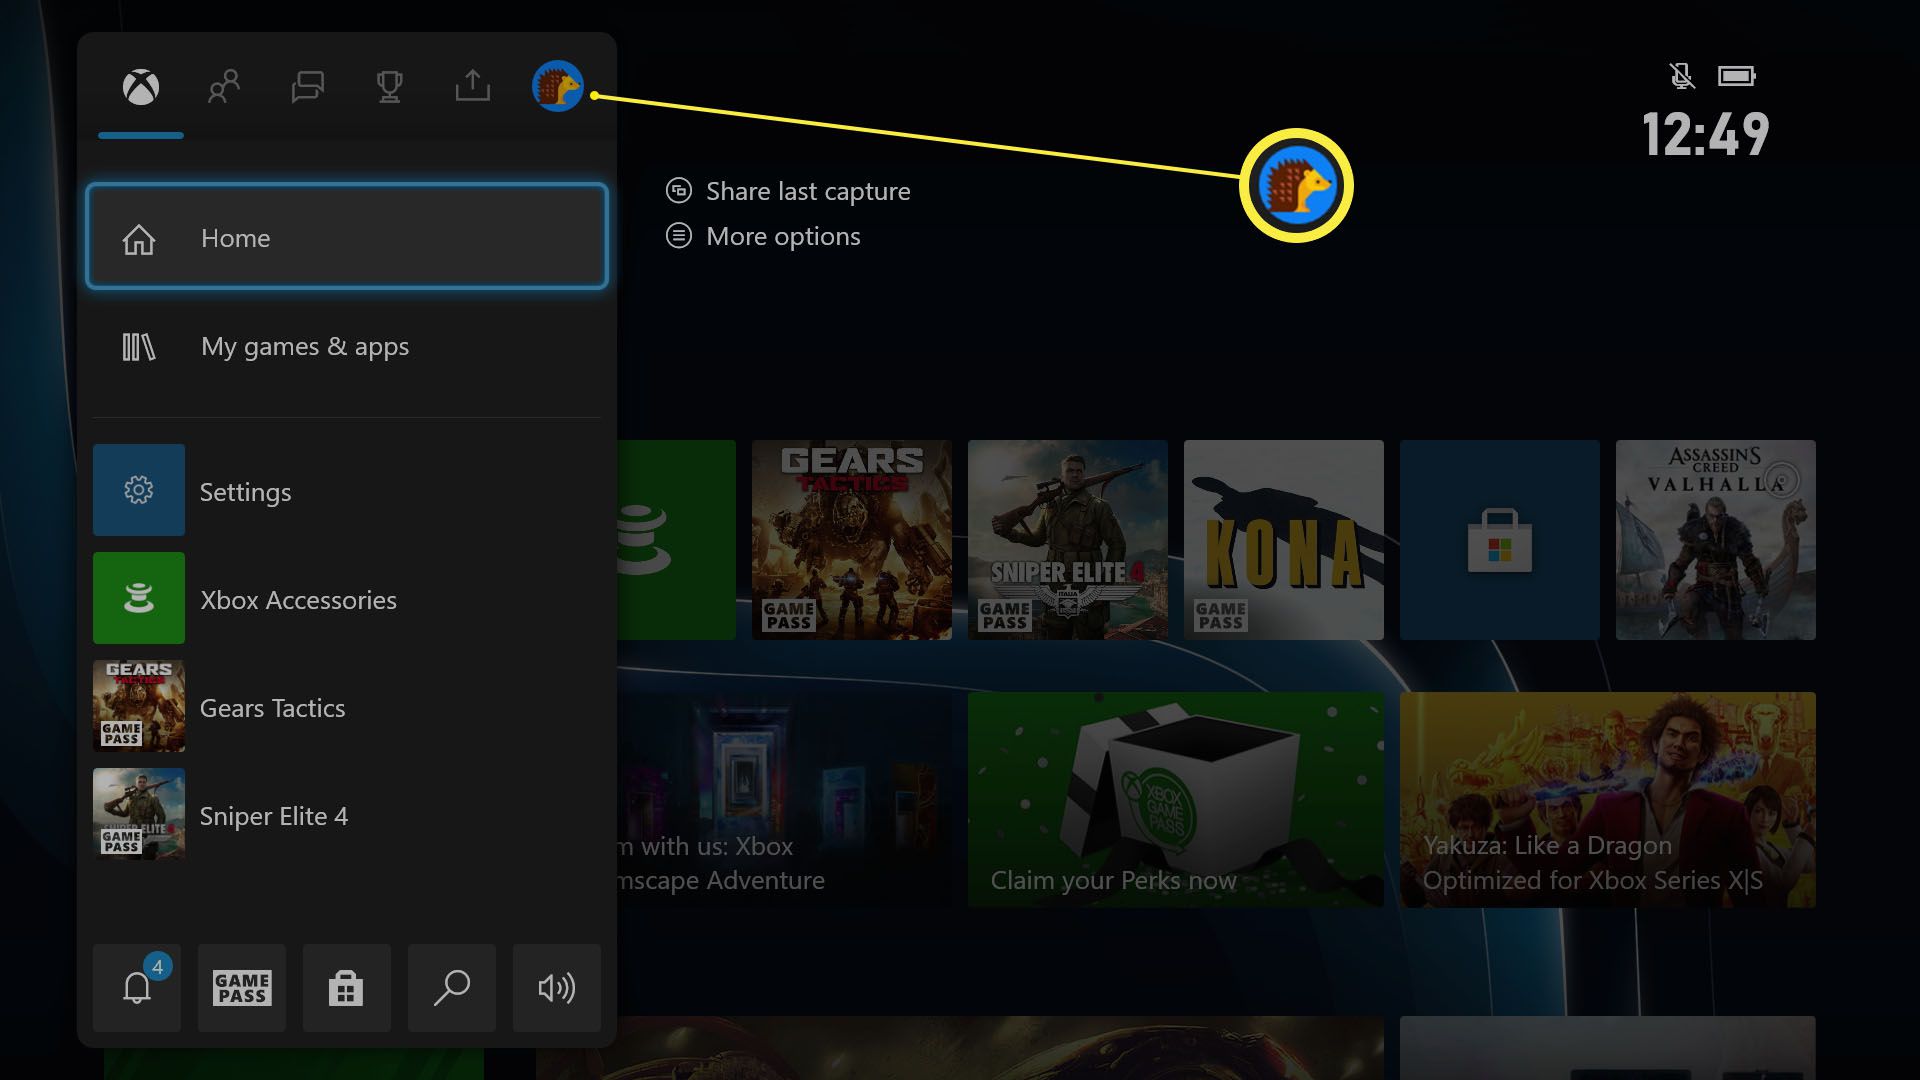Click the More options menu icon
This screenshot has width=1920, height=1080.
(679, 236)
